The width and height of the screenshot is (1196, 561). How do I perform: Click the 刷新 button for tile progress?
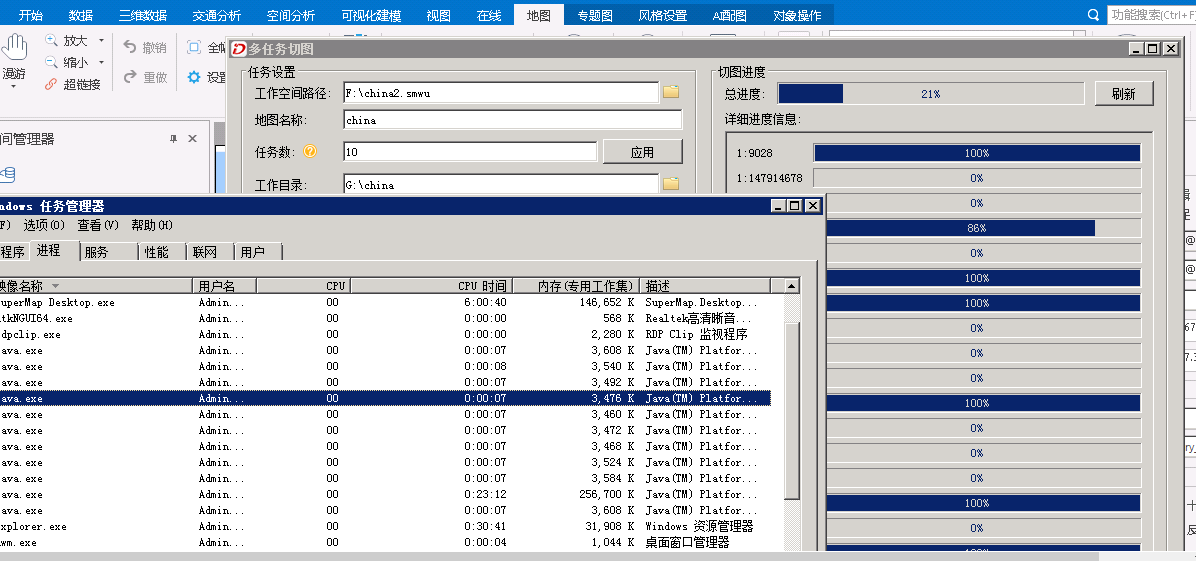[x=1124, y=94]
